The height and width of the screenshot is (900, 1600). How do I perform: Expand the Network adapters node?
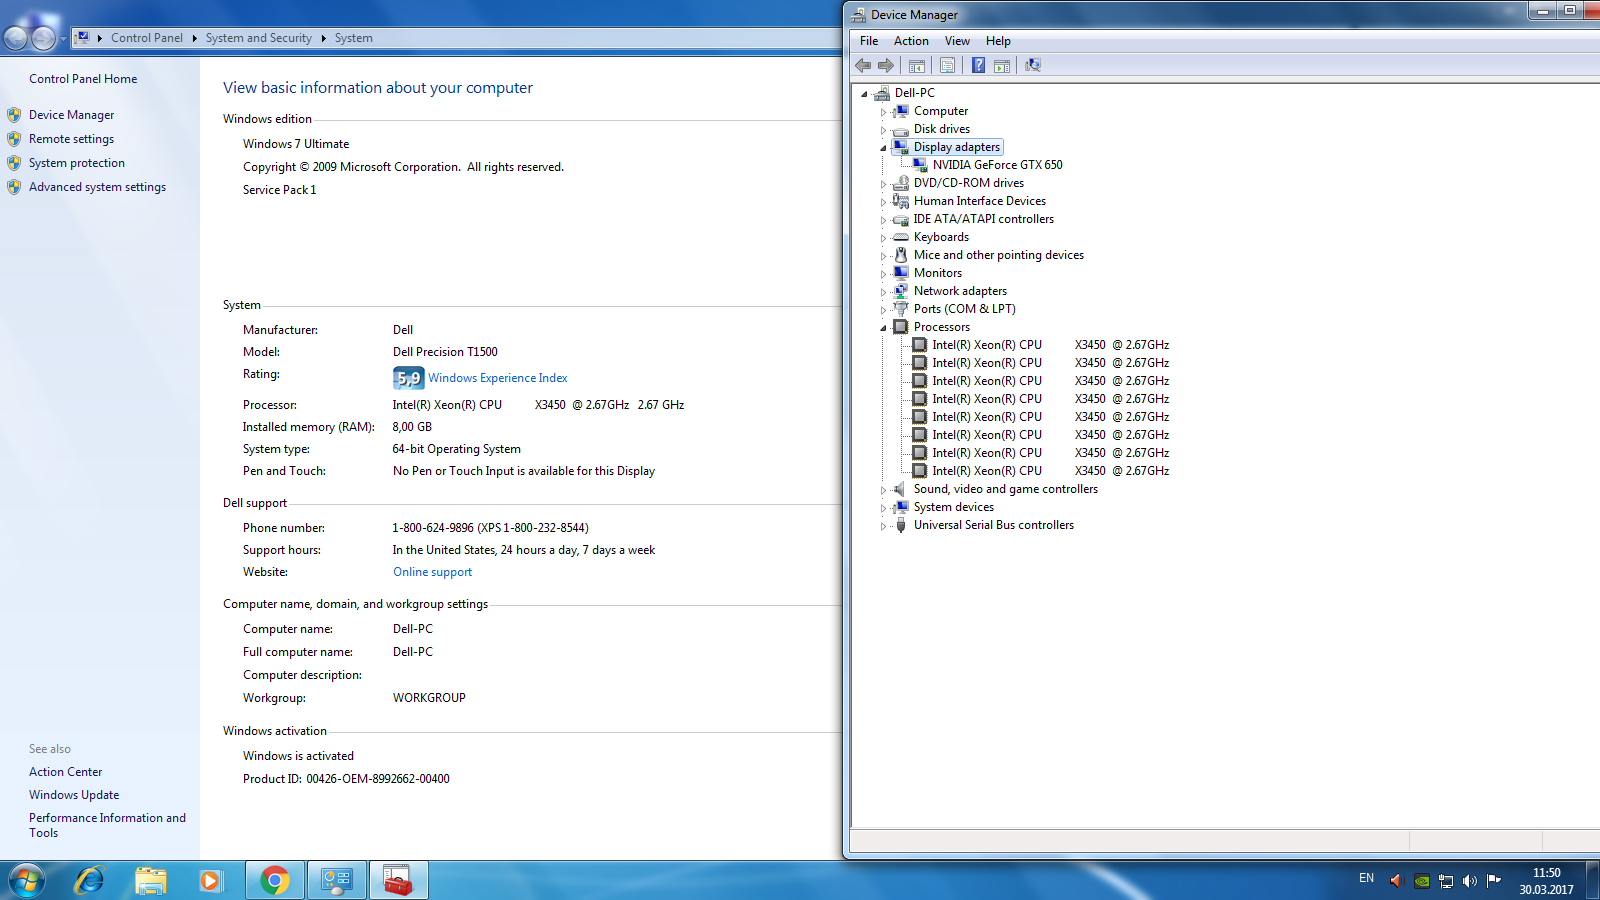(x=883, y=292)
